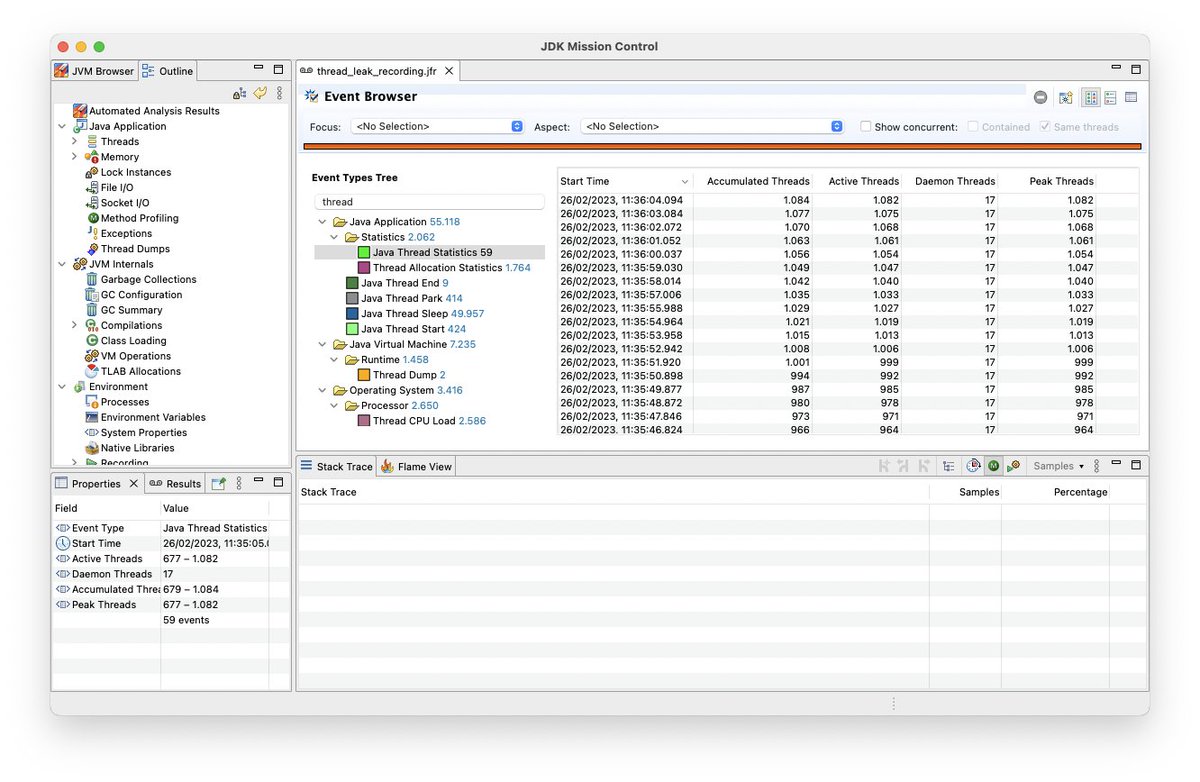
Task: Open the tree view icon in Stack Trace toolbar
Action: 948,465
